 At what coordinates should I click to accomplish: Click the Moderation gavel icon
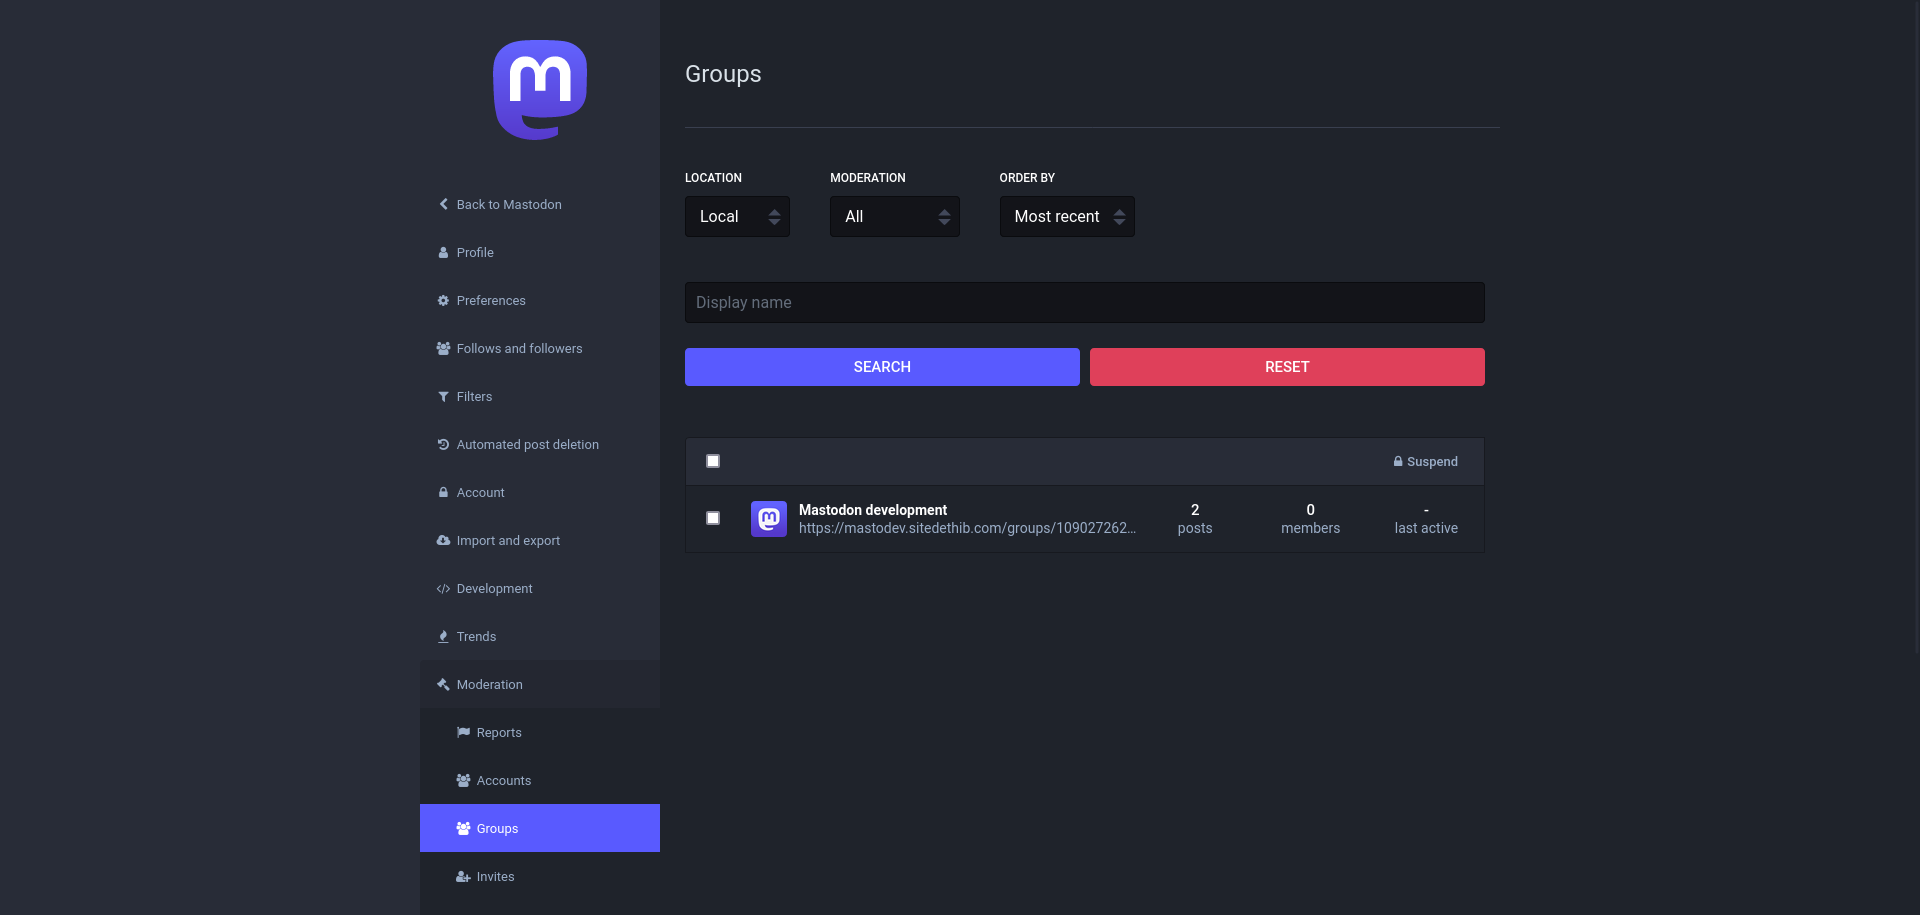click(x=443, y=684)
